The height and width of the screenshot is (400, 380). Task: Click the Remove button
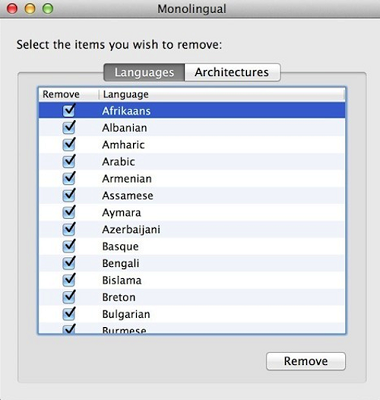point(306,361)
